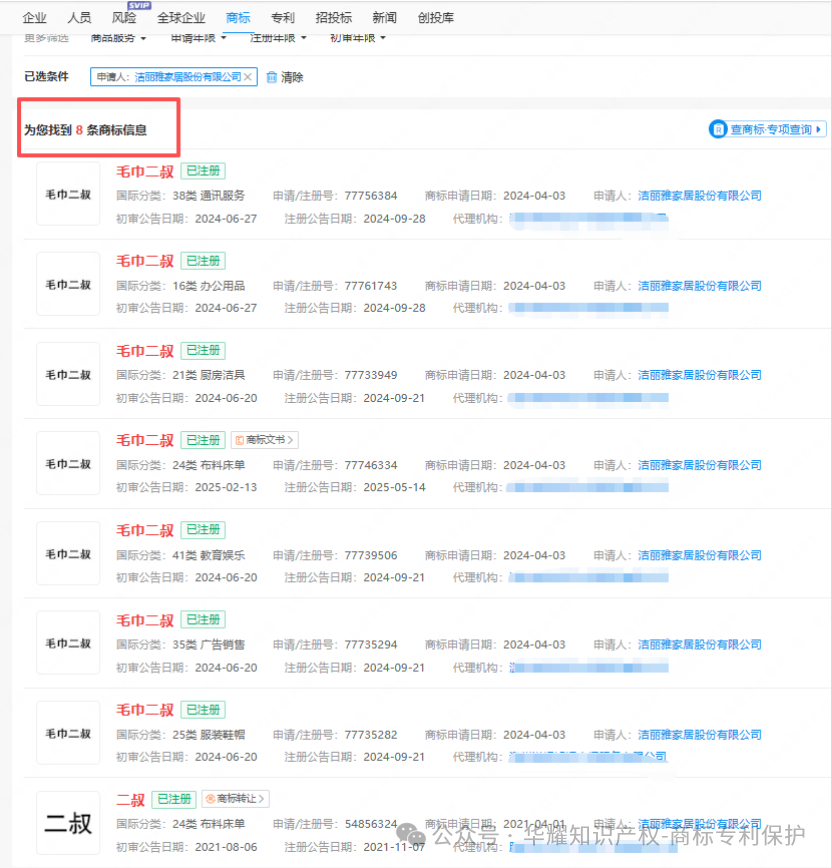This screenshot has height=868, width=832.
Task: Click the 更多筛选 filter label
Action: pos(46,38)
